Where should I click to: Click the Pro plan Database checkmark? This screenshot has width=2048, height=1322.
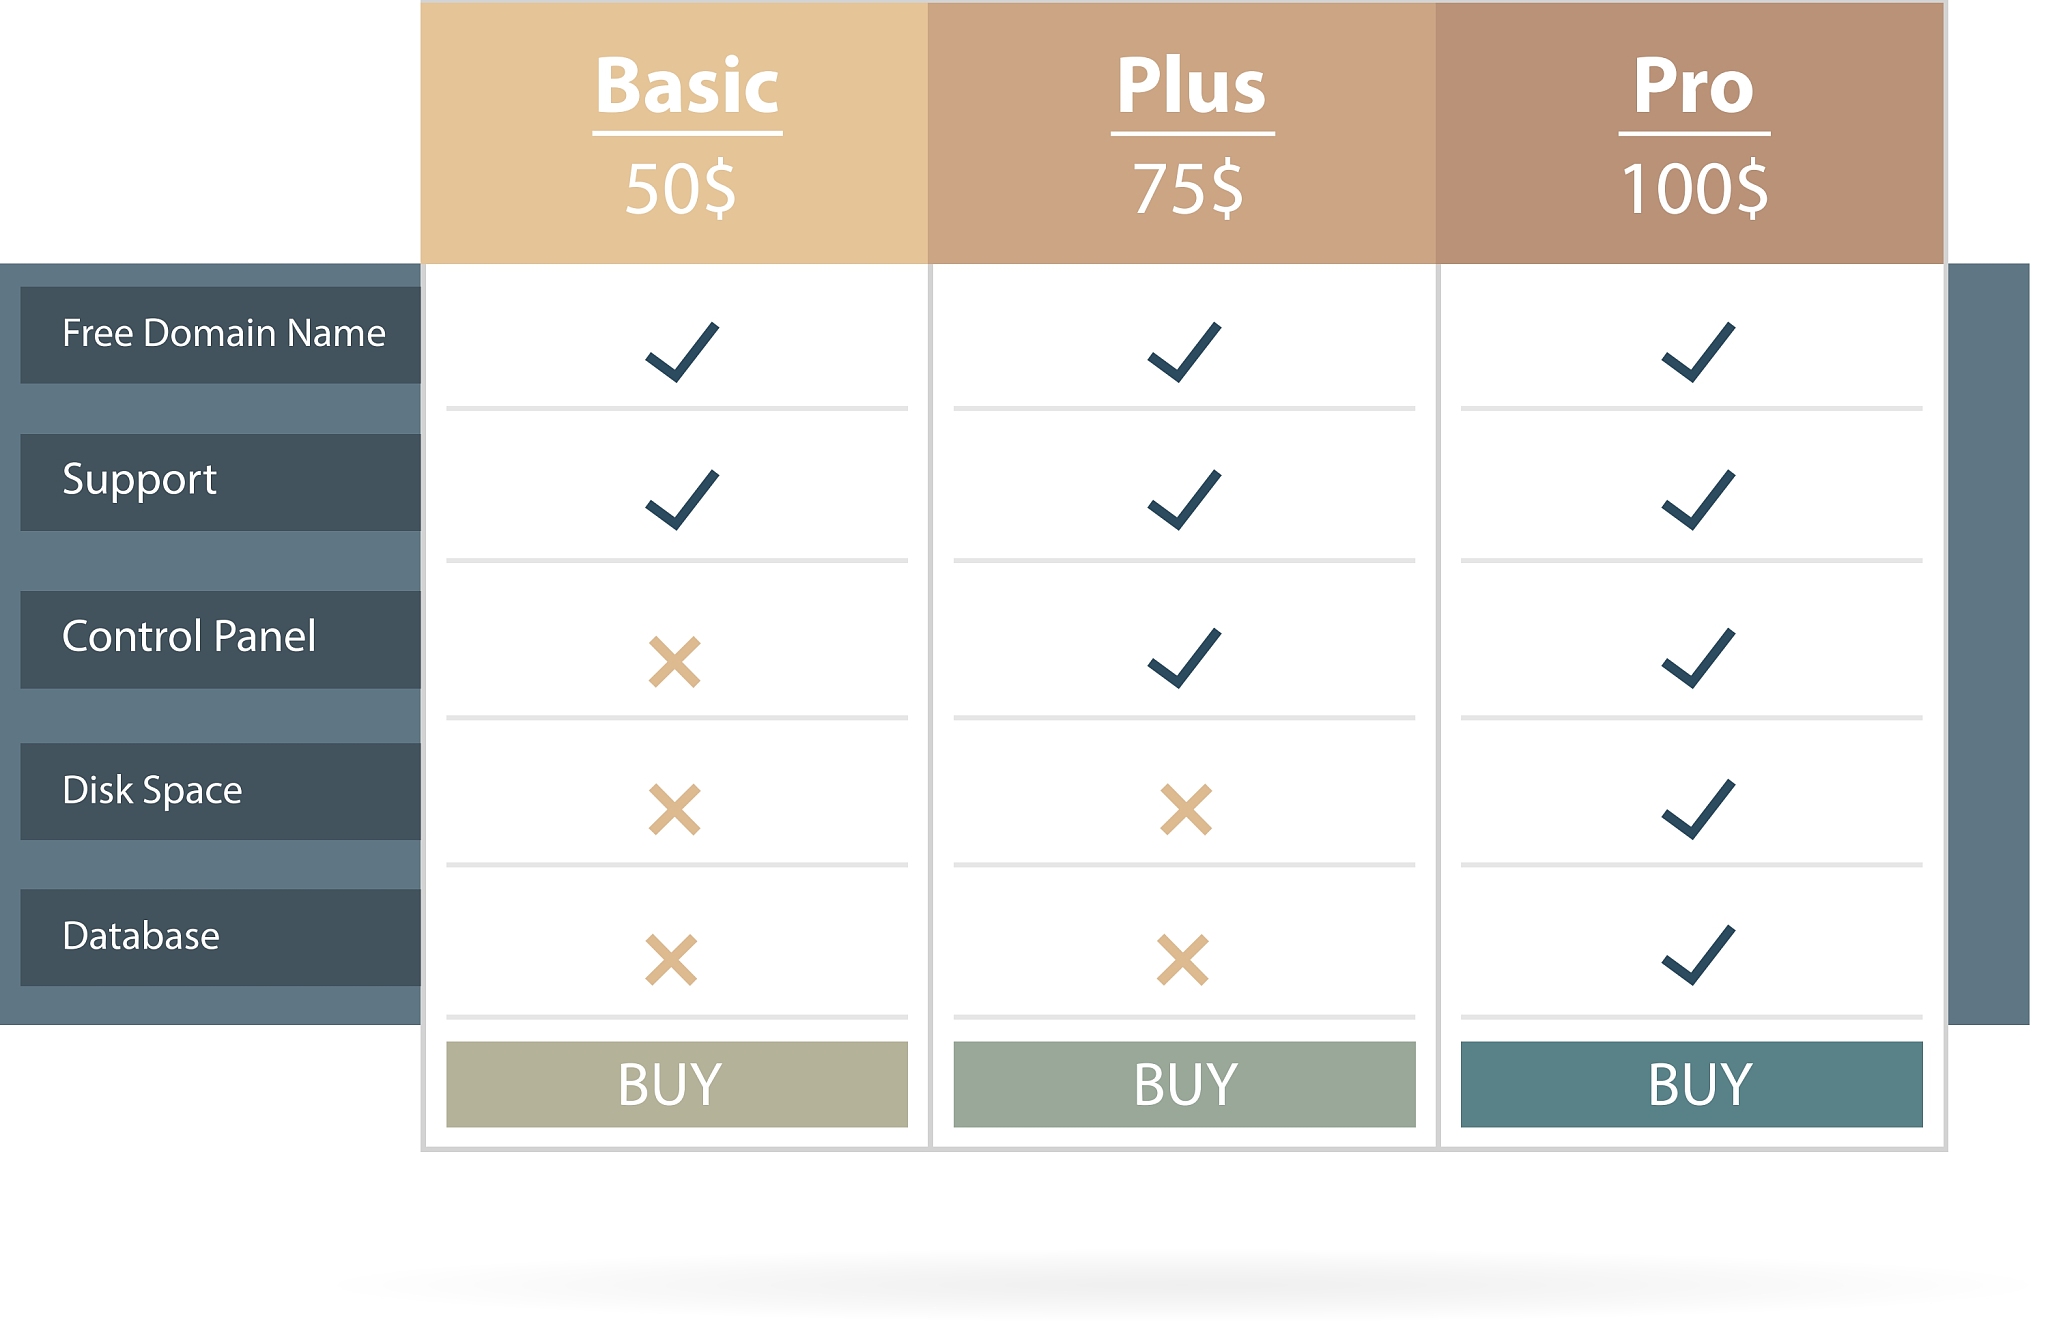click(1698, 955)
